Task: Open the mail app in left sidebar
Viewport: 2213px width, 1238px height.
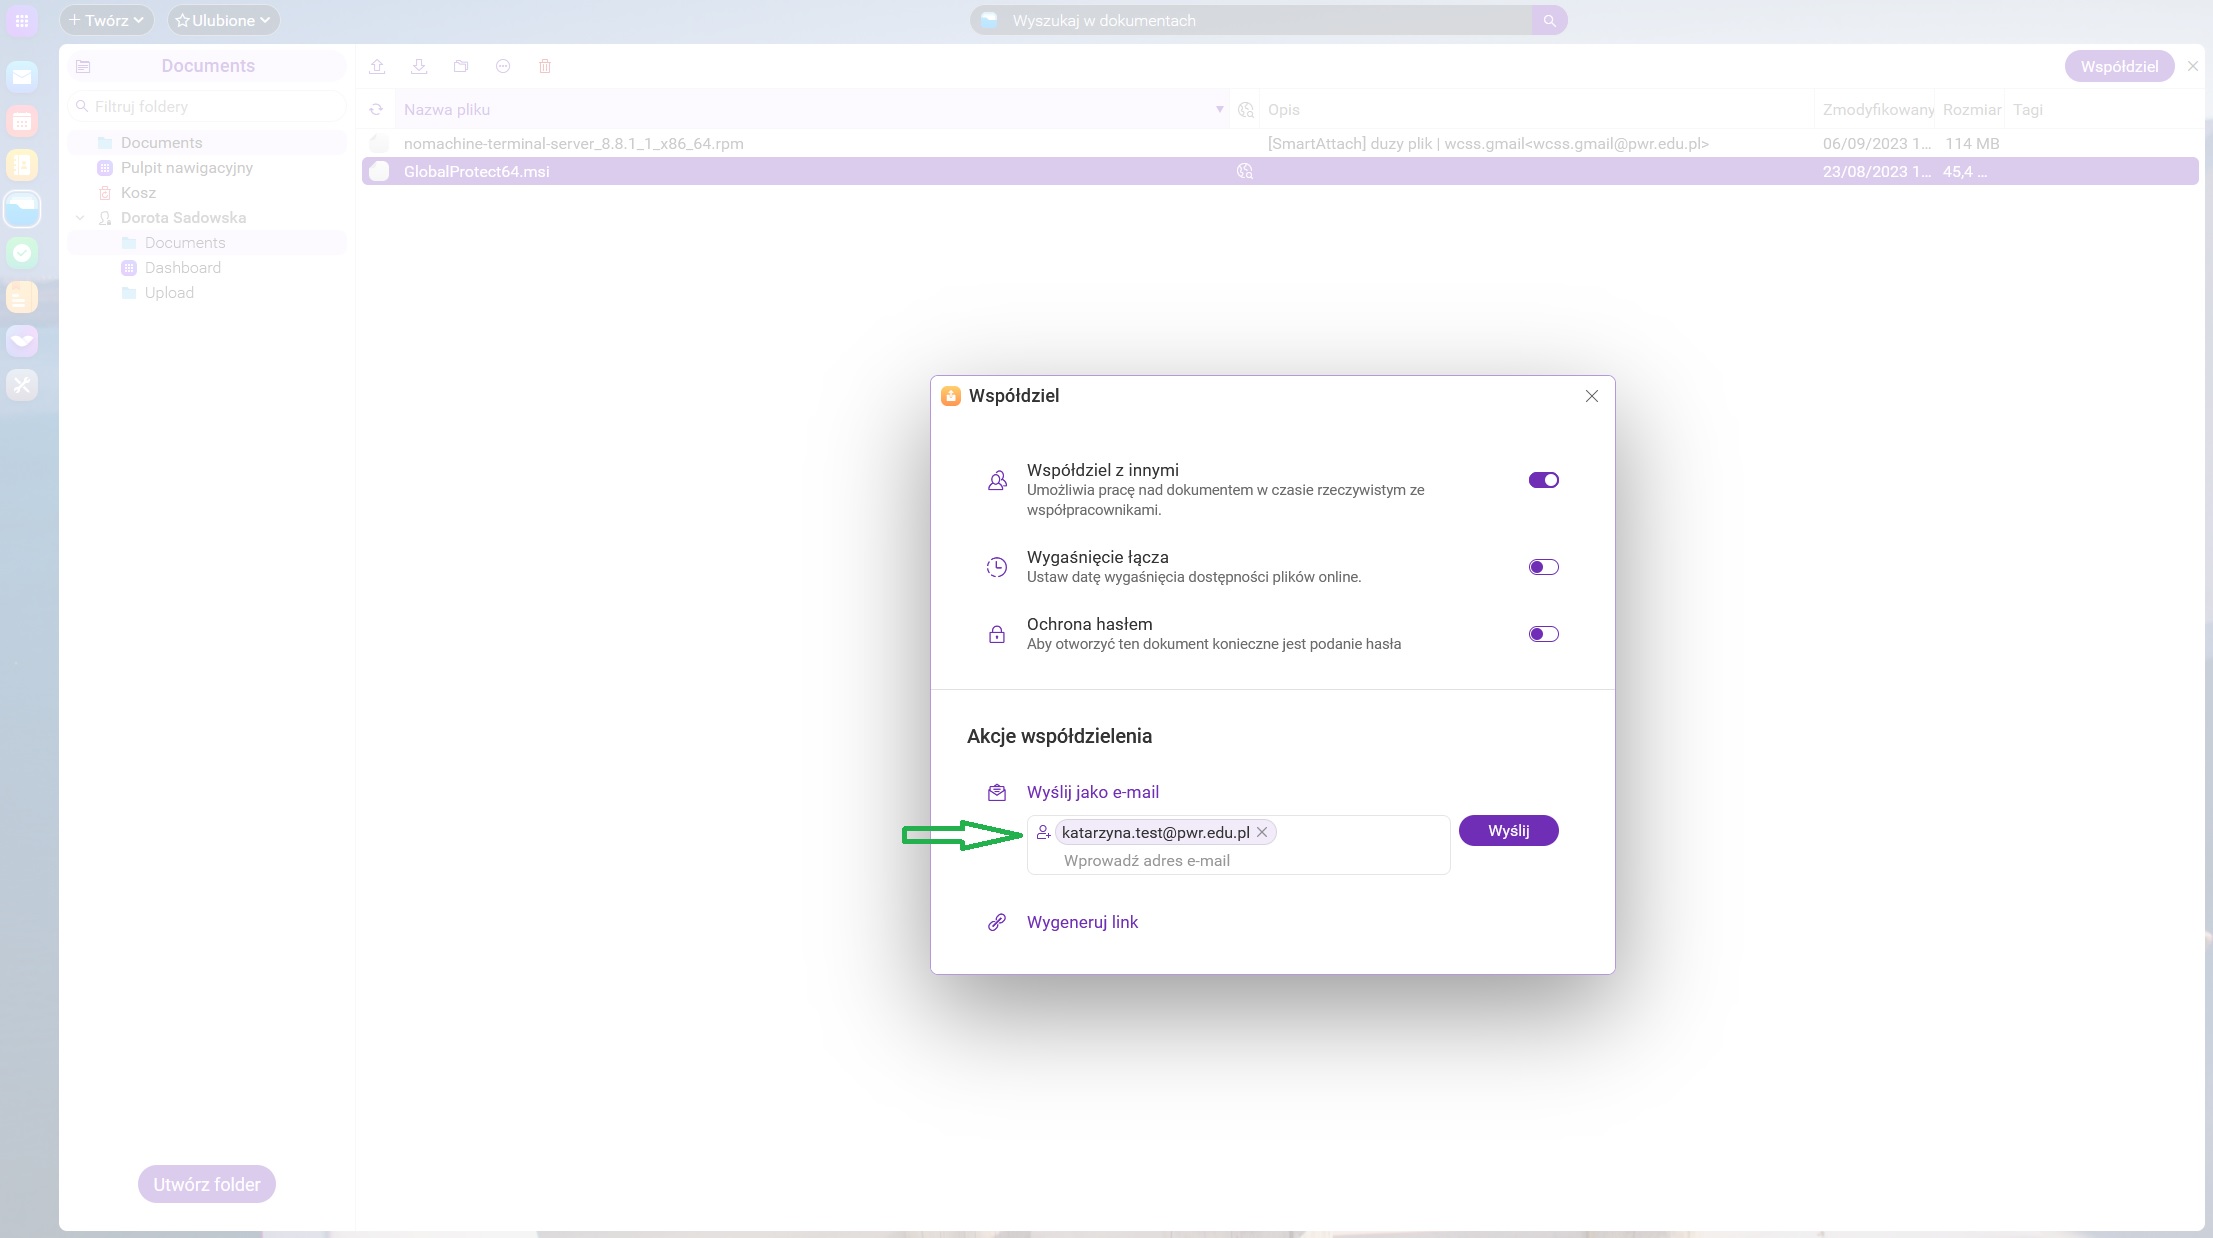Action: [22, 77]
